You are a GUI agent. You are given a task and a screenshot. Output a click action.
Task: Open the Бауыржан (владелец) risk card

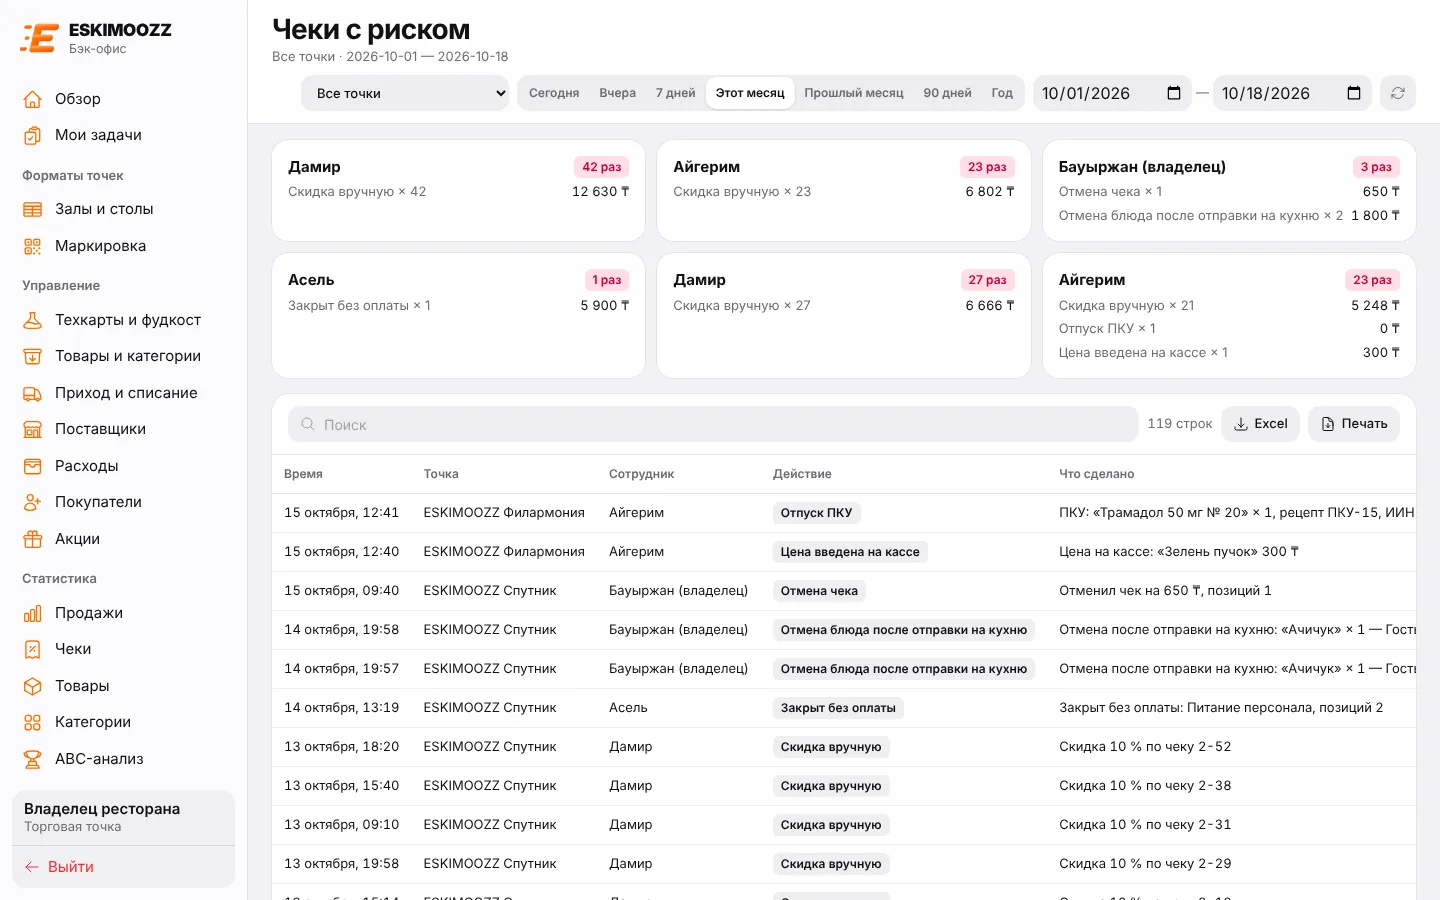(x=1229, y=190)
